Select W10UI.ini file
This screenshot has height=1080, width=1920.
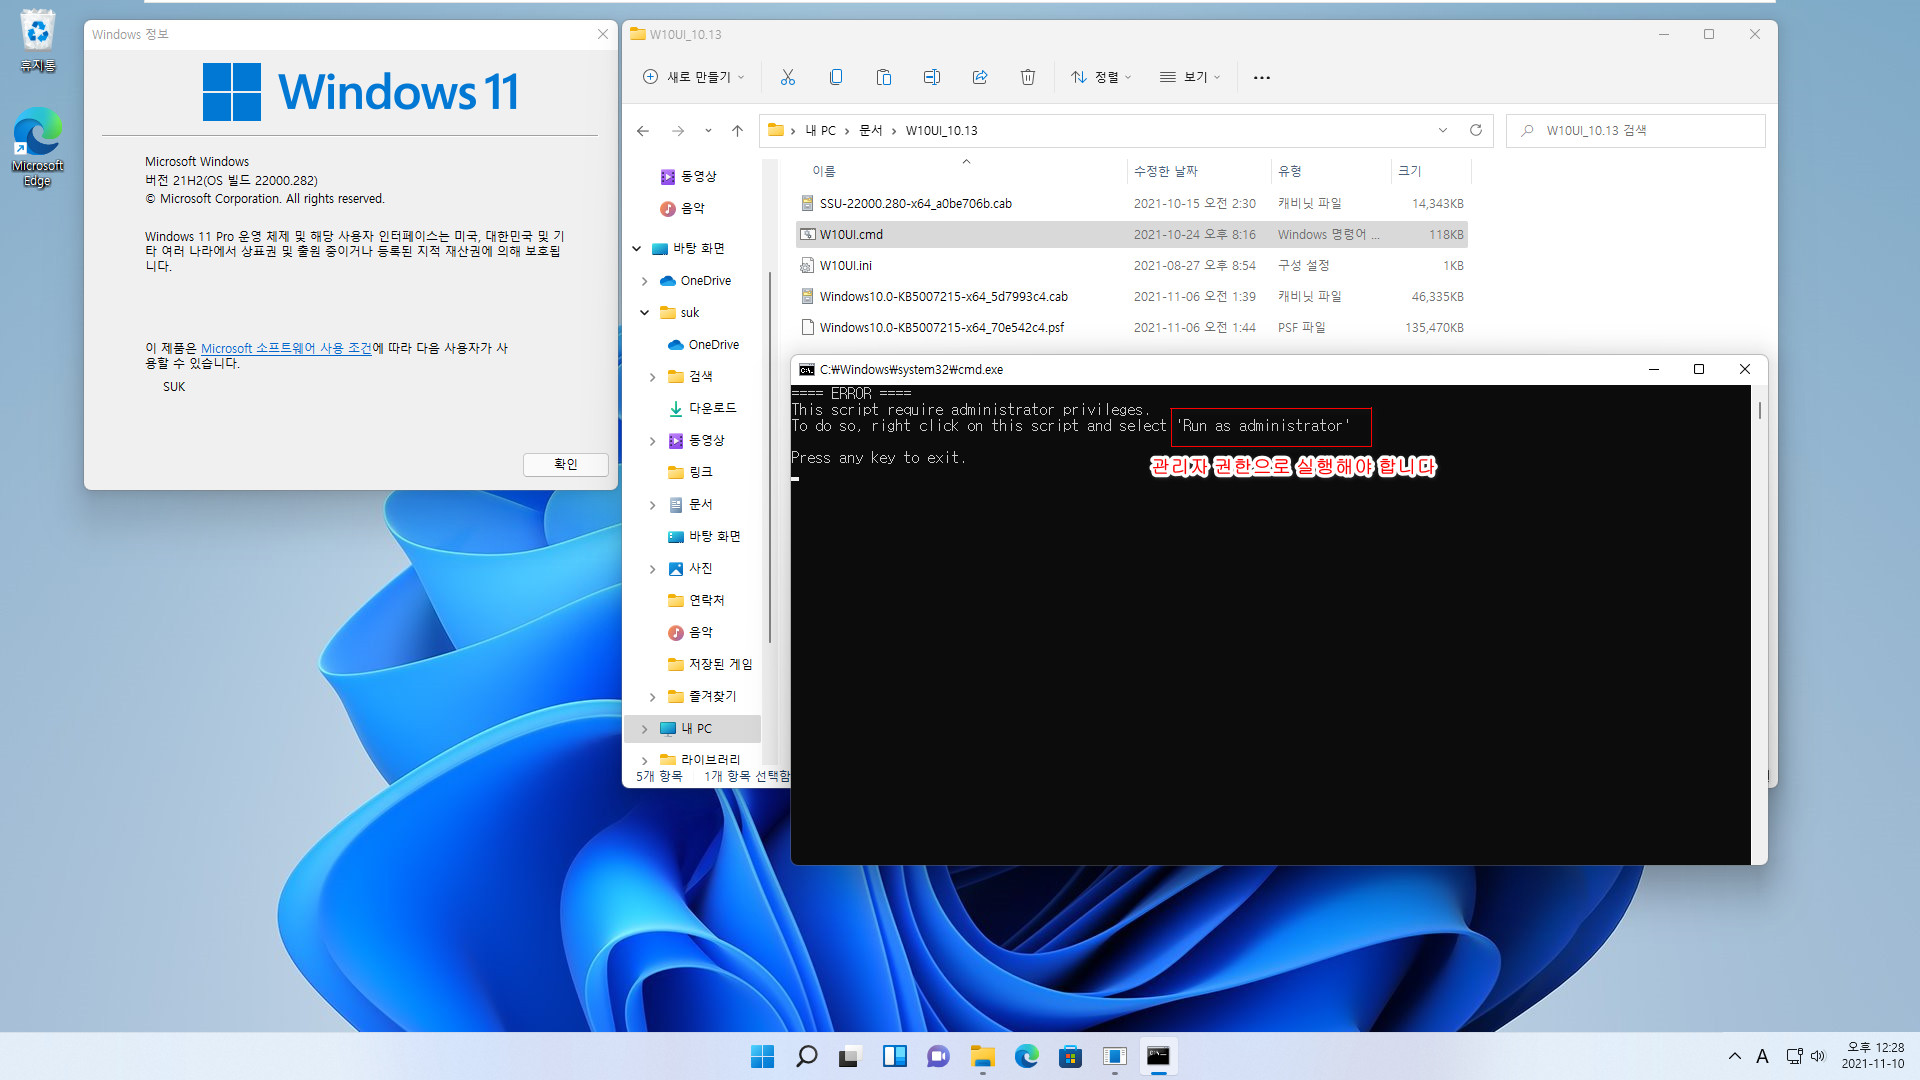click(x=1132, y=265)
